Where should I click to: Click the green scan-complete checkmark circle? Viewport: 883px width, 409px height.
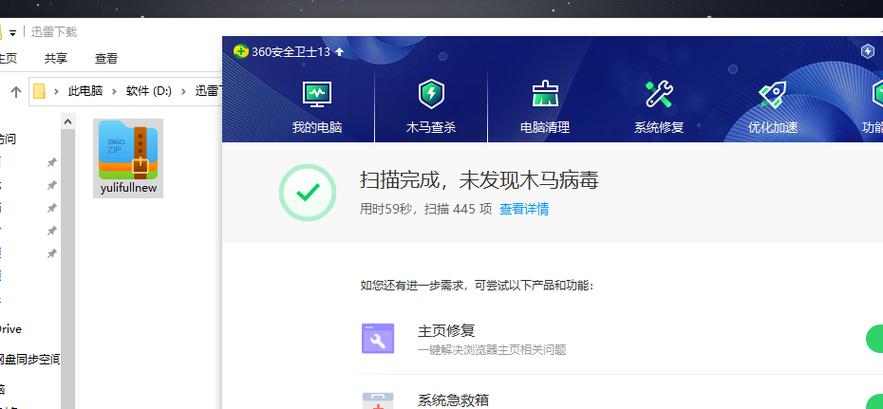point(308,193)
